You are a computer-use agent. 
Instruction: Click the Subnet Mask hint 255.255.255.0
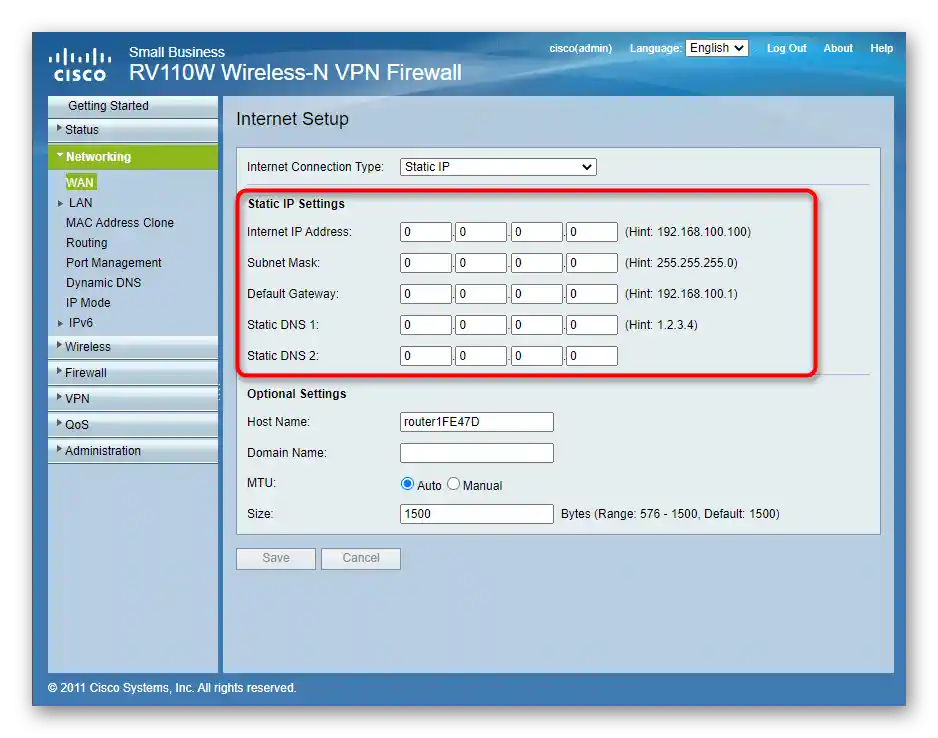[x=681, y=263]
